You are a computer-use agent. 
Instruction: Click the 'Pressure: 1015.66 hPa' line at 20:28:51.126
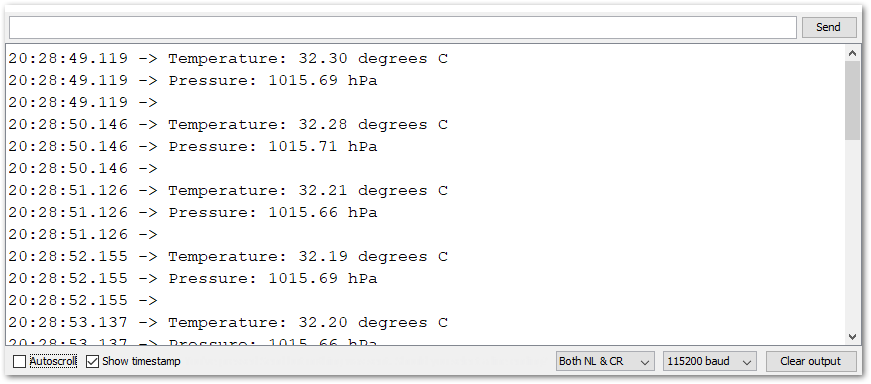[193, 212]
